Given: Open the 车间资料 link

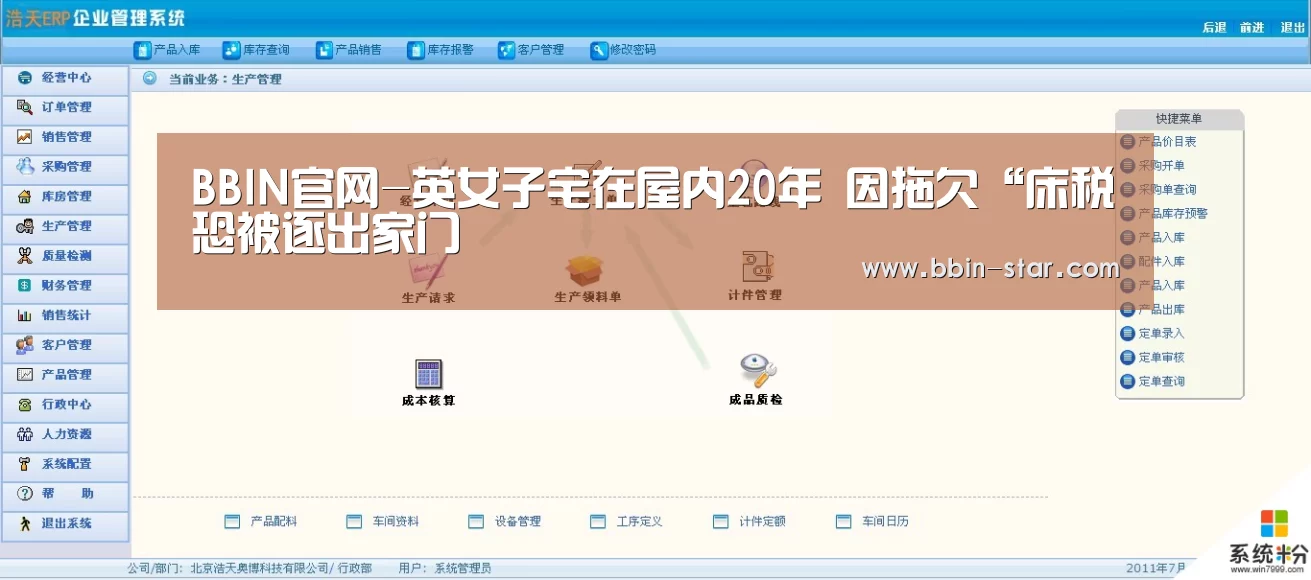Looking at the screenshot, I should (x=383, y=522).
